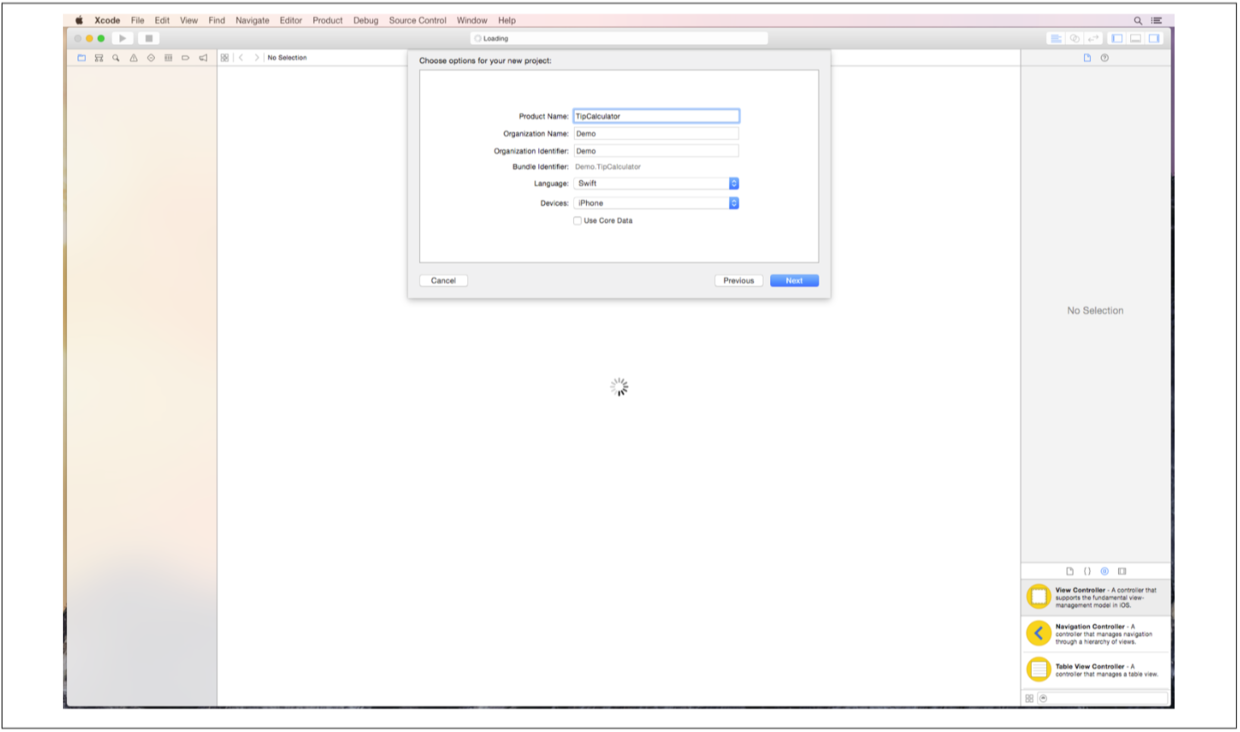Open the Editor menu
Screen dimensions: 1240x732
tap(291, 20)
